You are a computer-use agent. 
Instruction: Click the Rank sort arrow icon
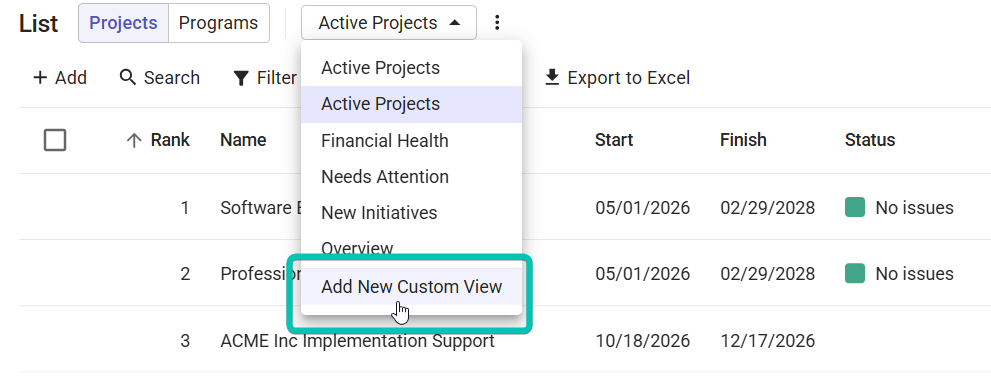[x=133, y=140]
